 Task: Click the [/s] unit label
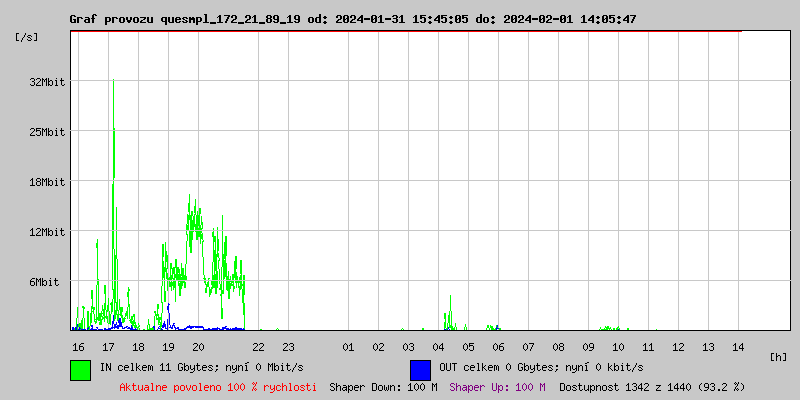tap(27, 37)
